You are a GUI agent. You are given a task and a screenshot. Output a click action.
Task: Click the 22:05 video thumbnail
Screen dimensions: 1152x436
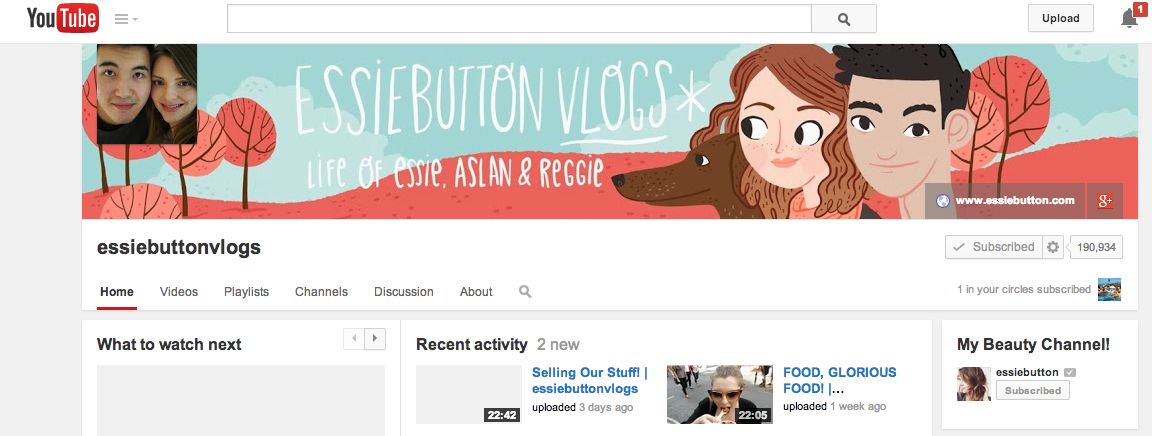click(x=720, y=394)
